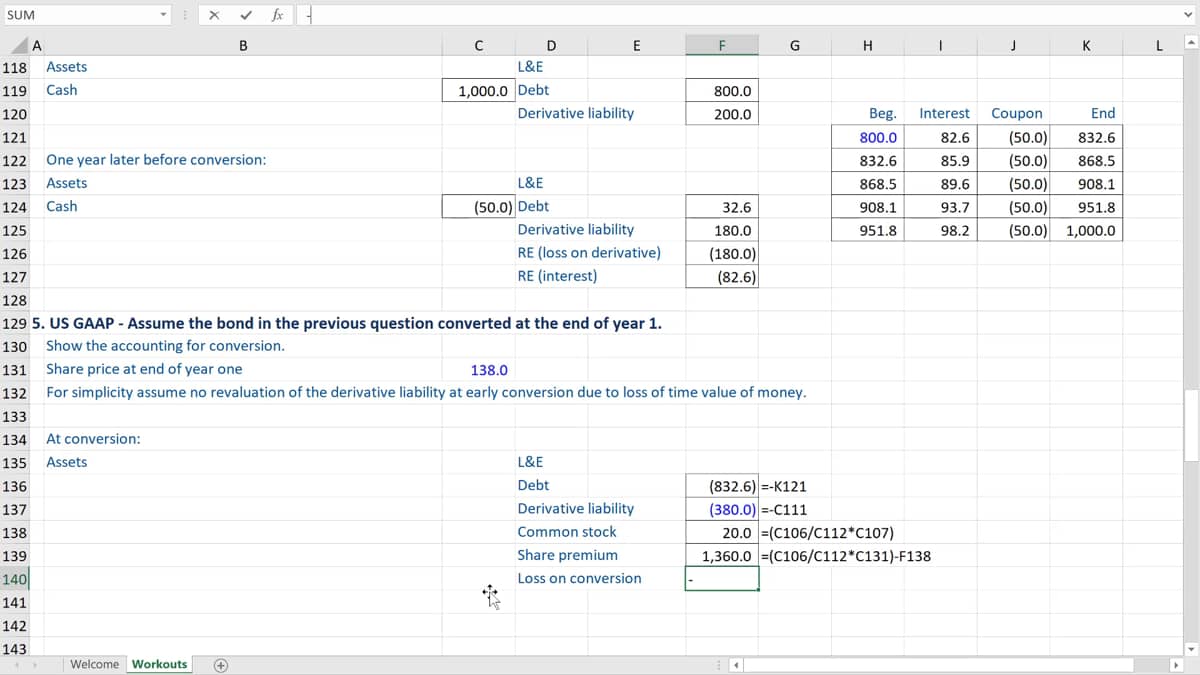The width and height of the screenshot is (1200, 675).
Task: Select the (50.0) cash cell in row 124
Action: click(x=478, y=207)
